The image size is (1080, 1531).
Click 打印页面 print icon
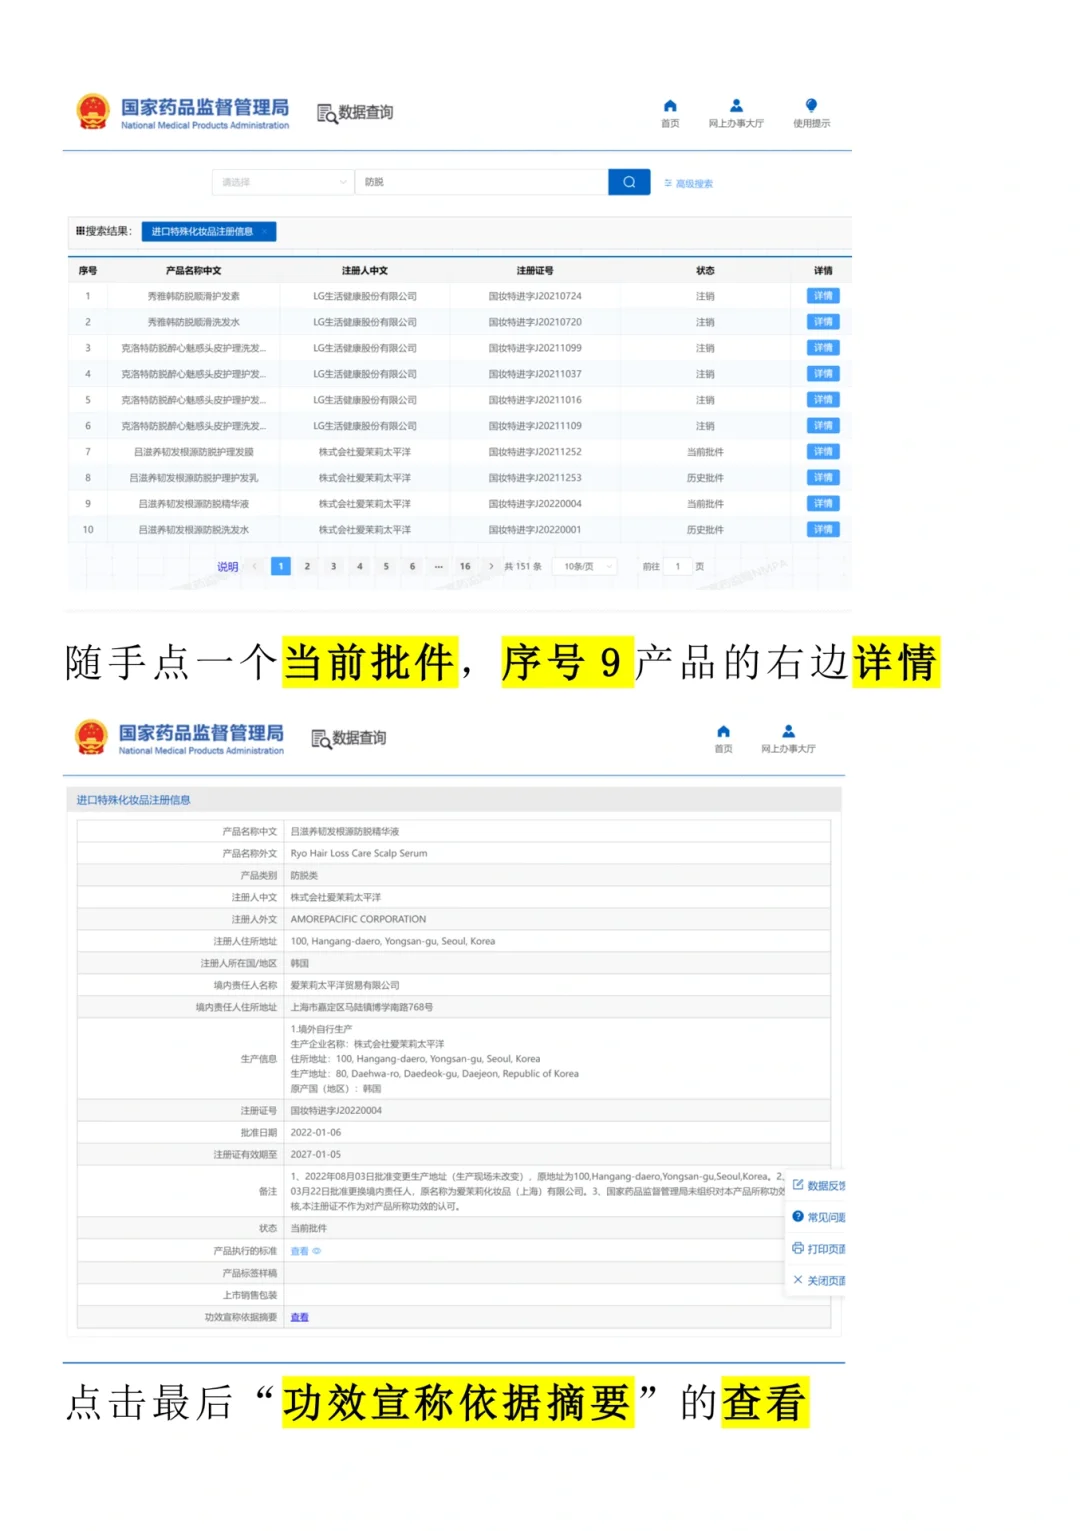(798, 1248)
